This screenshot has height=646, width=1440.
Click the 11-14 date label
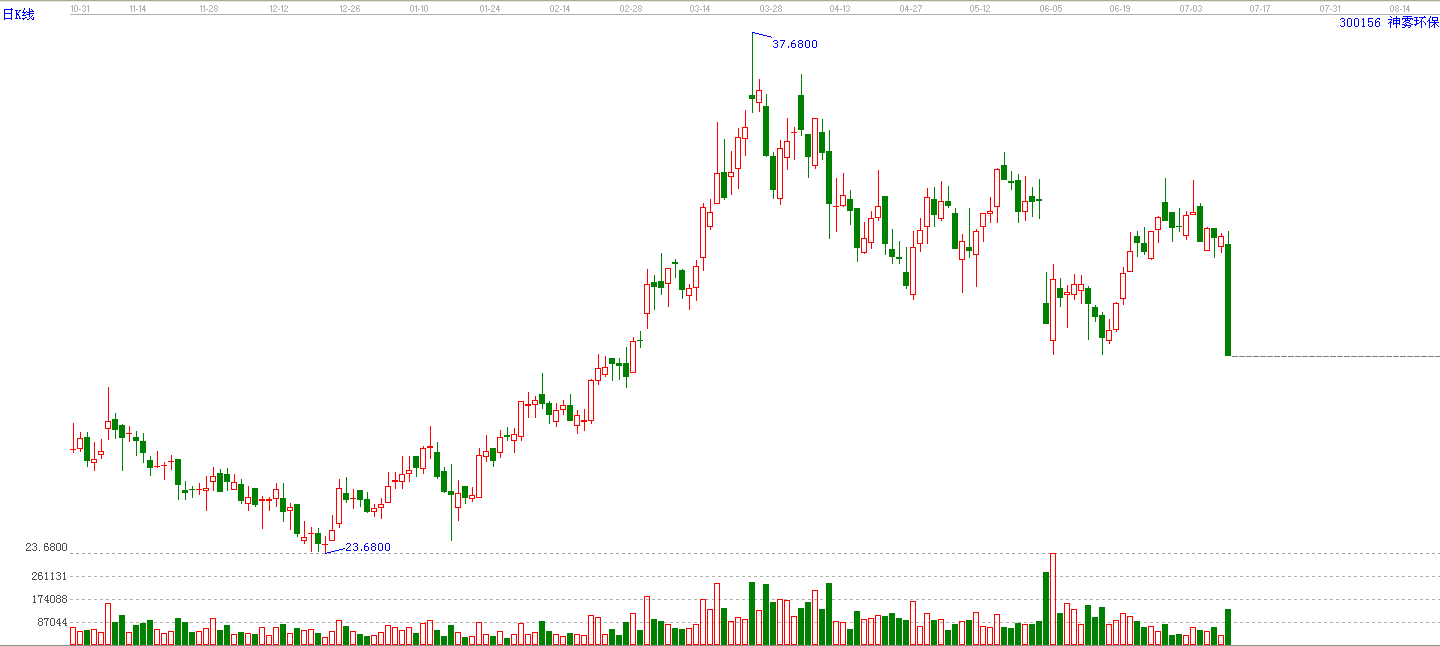tap(138, 7)
